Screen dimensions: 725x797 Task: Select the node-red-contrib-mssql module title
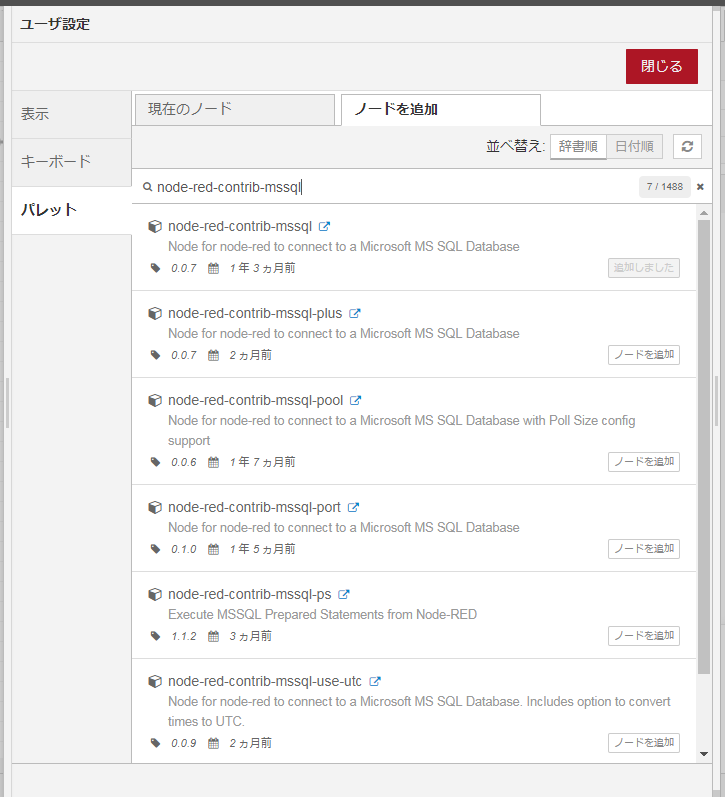coord(240,226)
